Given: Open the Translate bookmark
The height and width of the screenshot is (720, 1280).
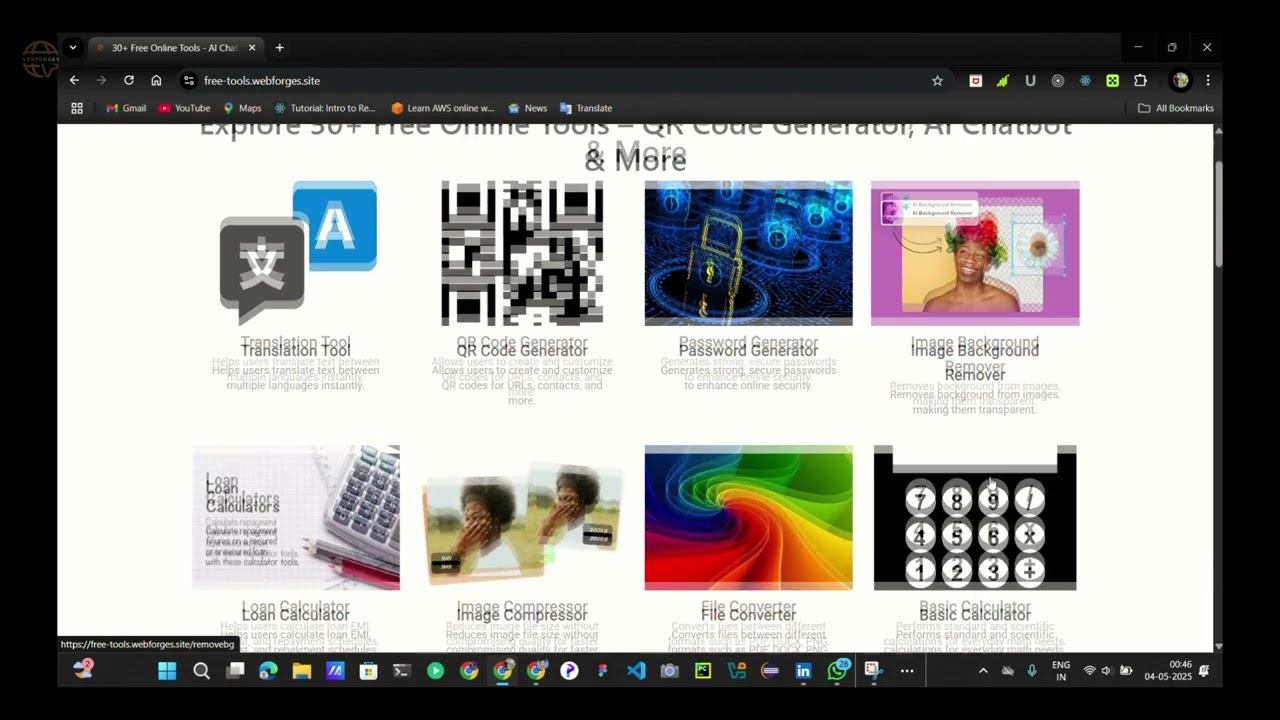Looking at the screenshot, I should [586, 108].
